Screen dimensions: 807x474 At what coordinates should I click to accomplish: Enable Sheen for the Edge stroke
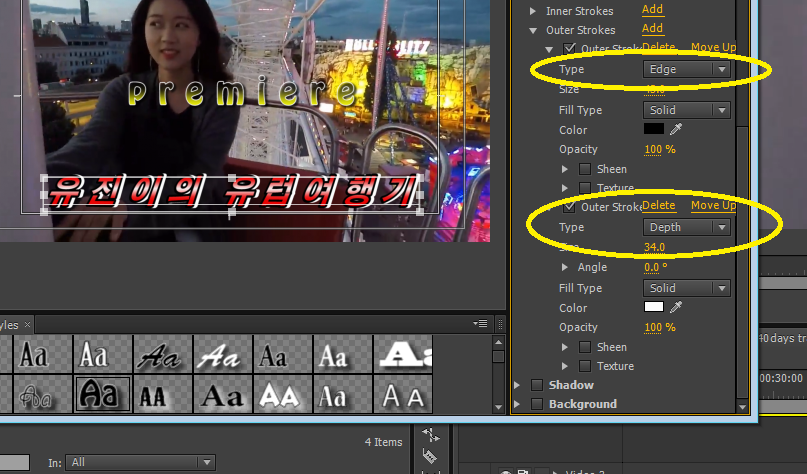[585, 169]
